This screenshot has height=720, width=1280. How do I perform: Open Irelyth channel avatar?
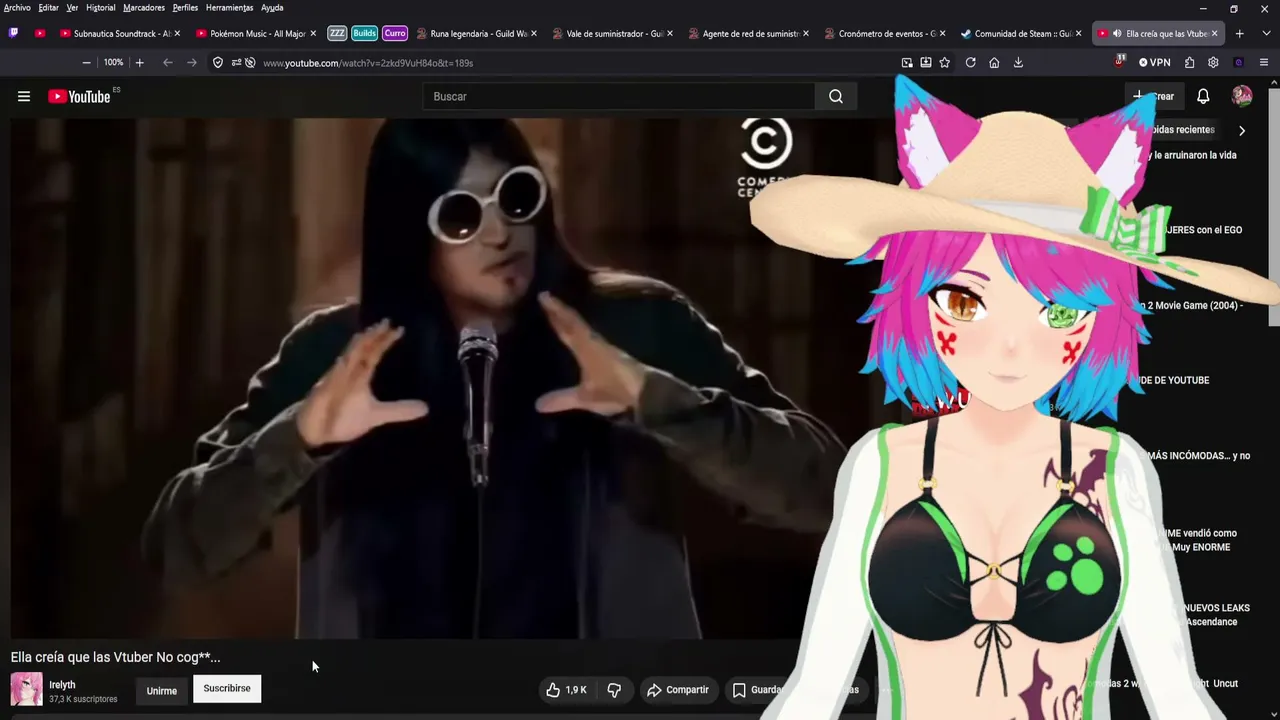[27, 689]
